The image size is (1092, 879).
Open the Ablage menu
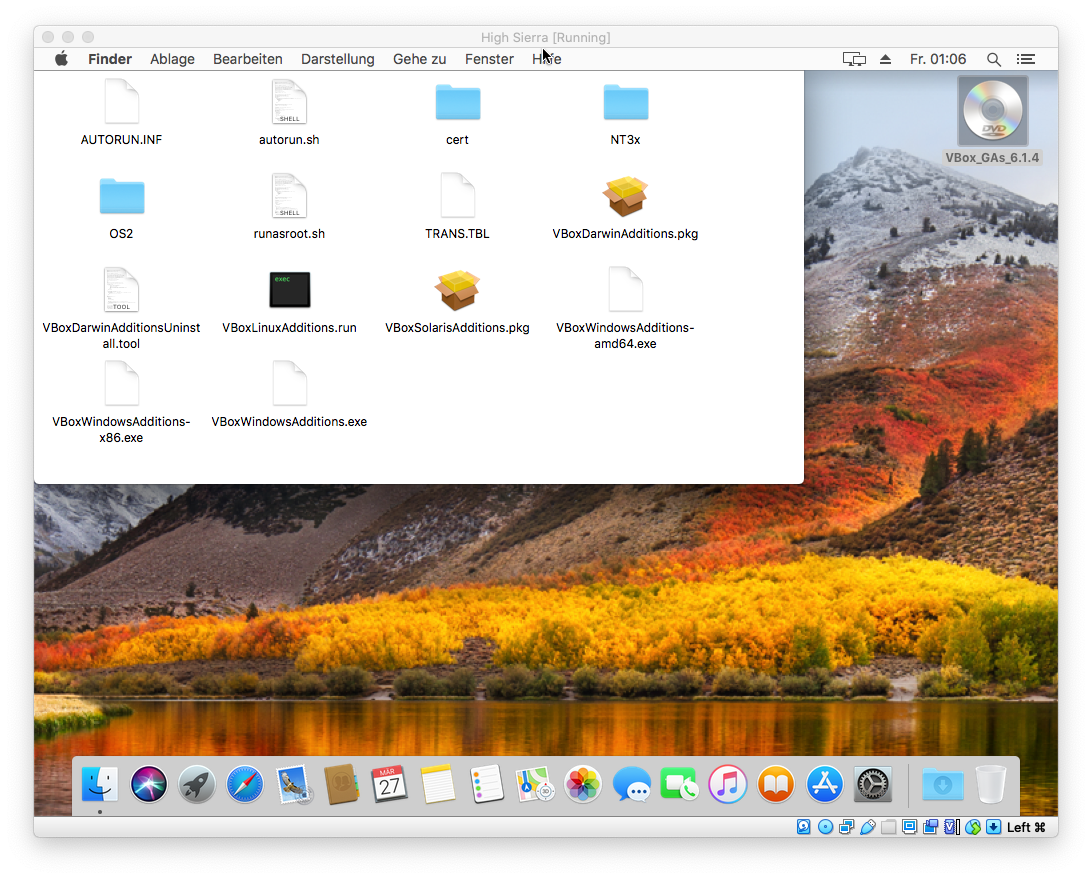pyautogui.click(x=172, y=59)
